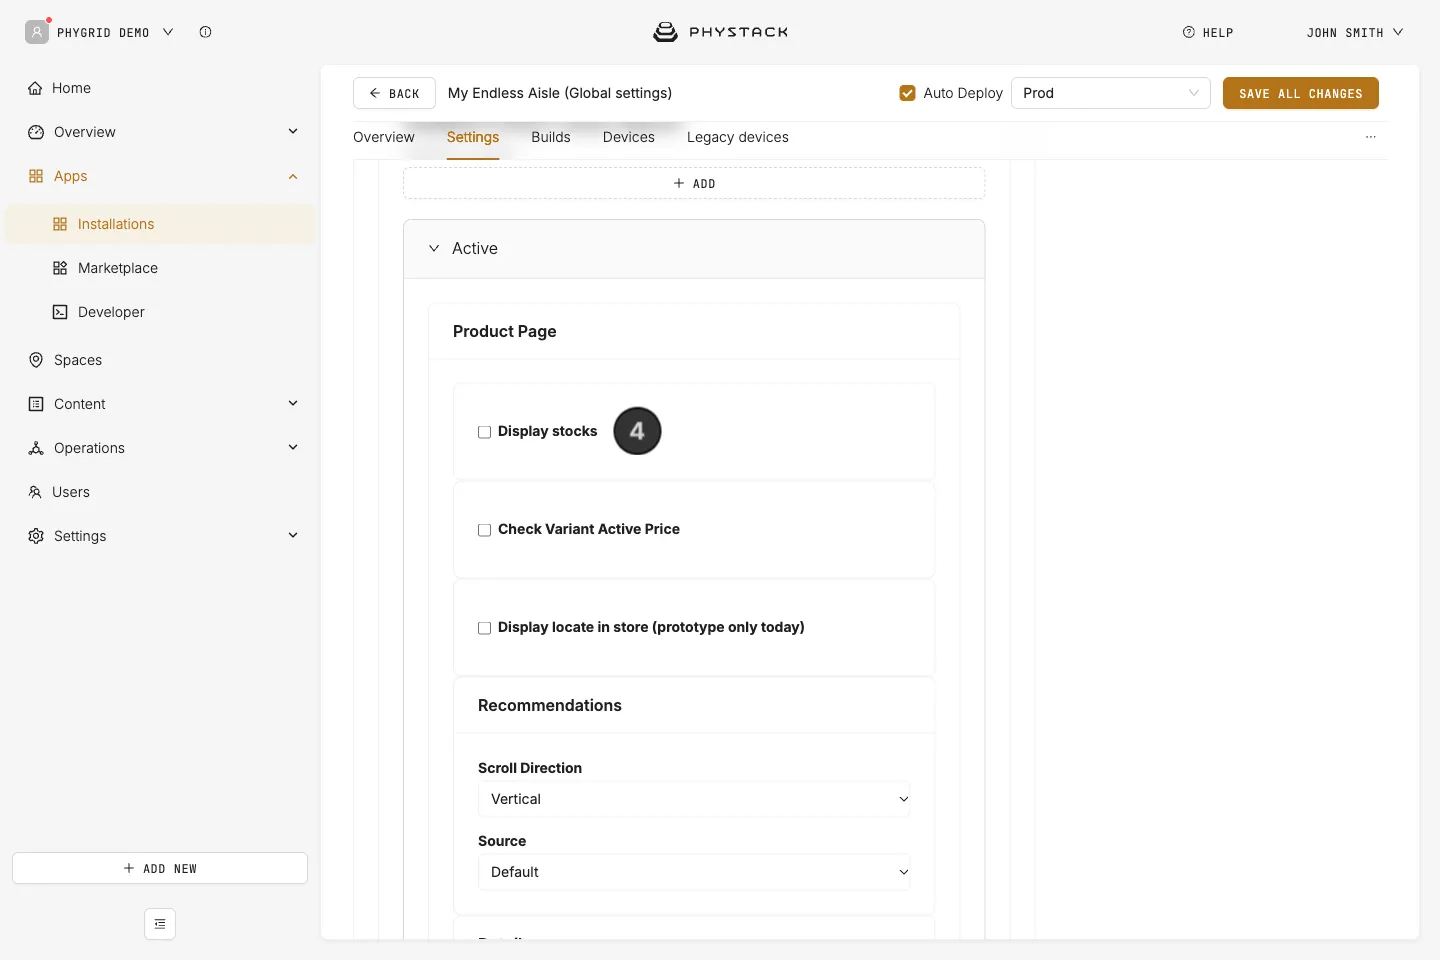
Task: Expand the Settings sidebar chevron
Action: point(293,535)
